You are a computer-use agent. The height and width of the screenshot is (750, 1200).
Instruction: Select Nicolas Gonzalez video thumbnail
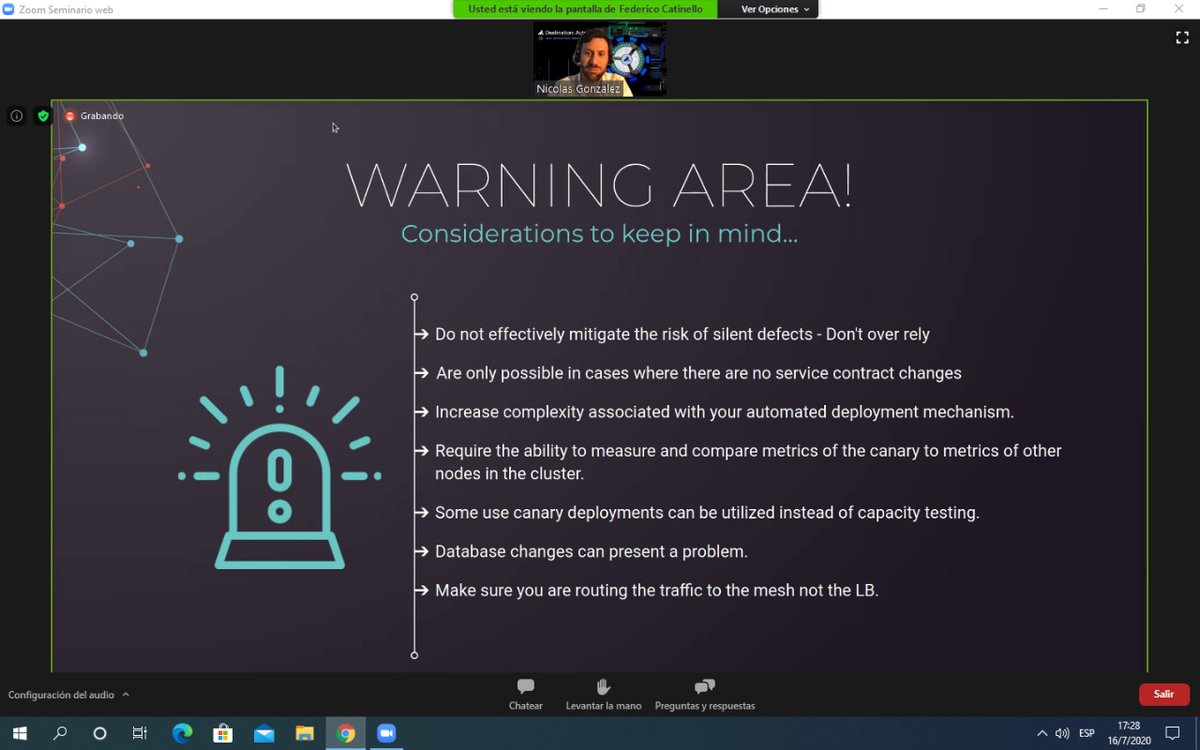click(599, 58)
